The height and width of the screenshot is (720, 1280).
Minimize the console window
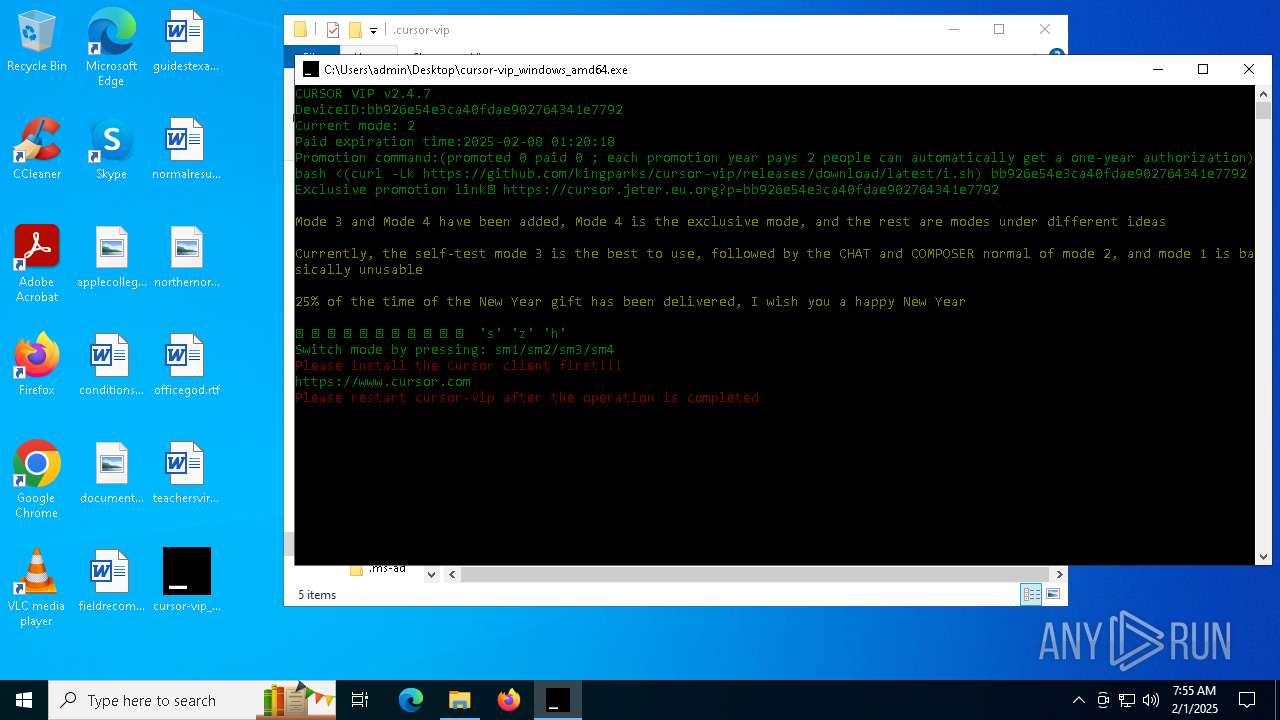pos(1158,69)
